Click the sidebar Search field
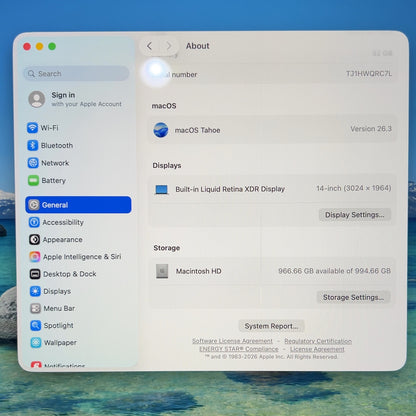 76,73
